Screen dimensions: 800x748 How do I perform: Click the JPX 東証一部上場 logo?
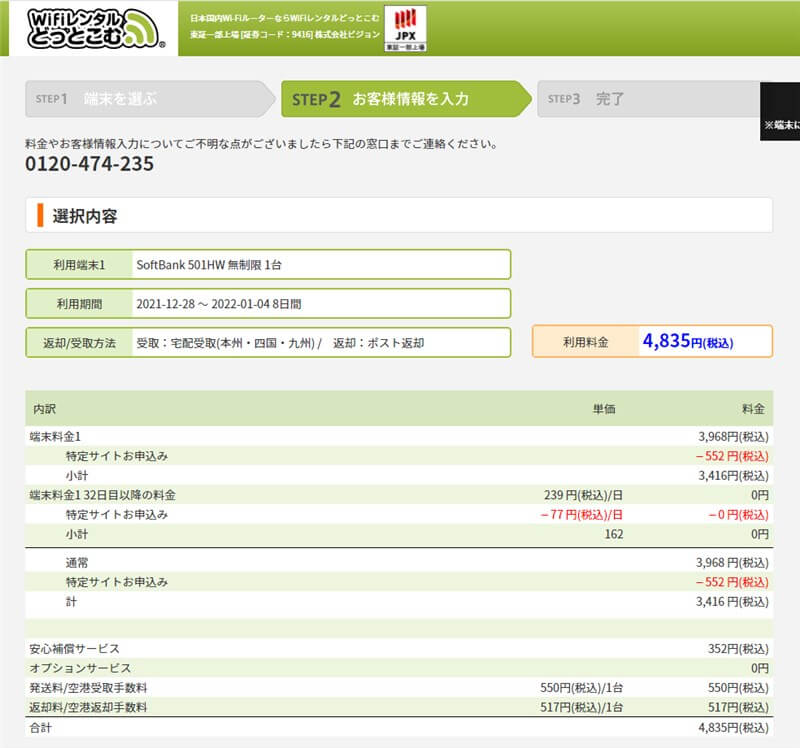pyautogui.click(x=407, y=27)
